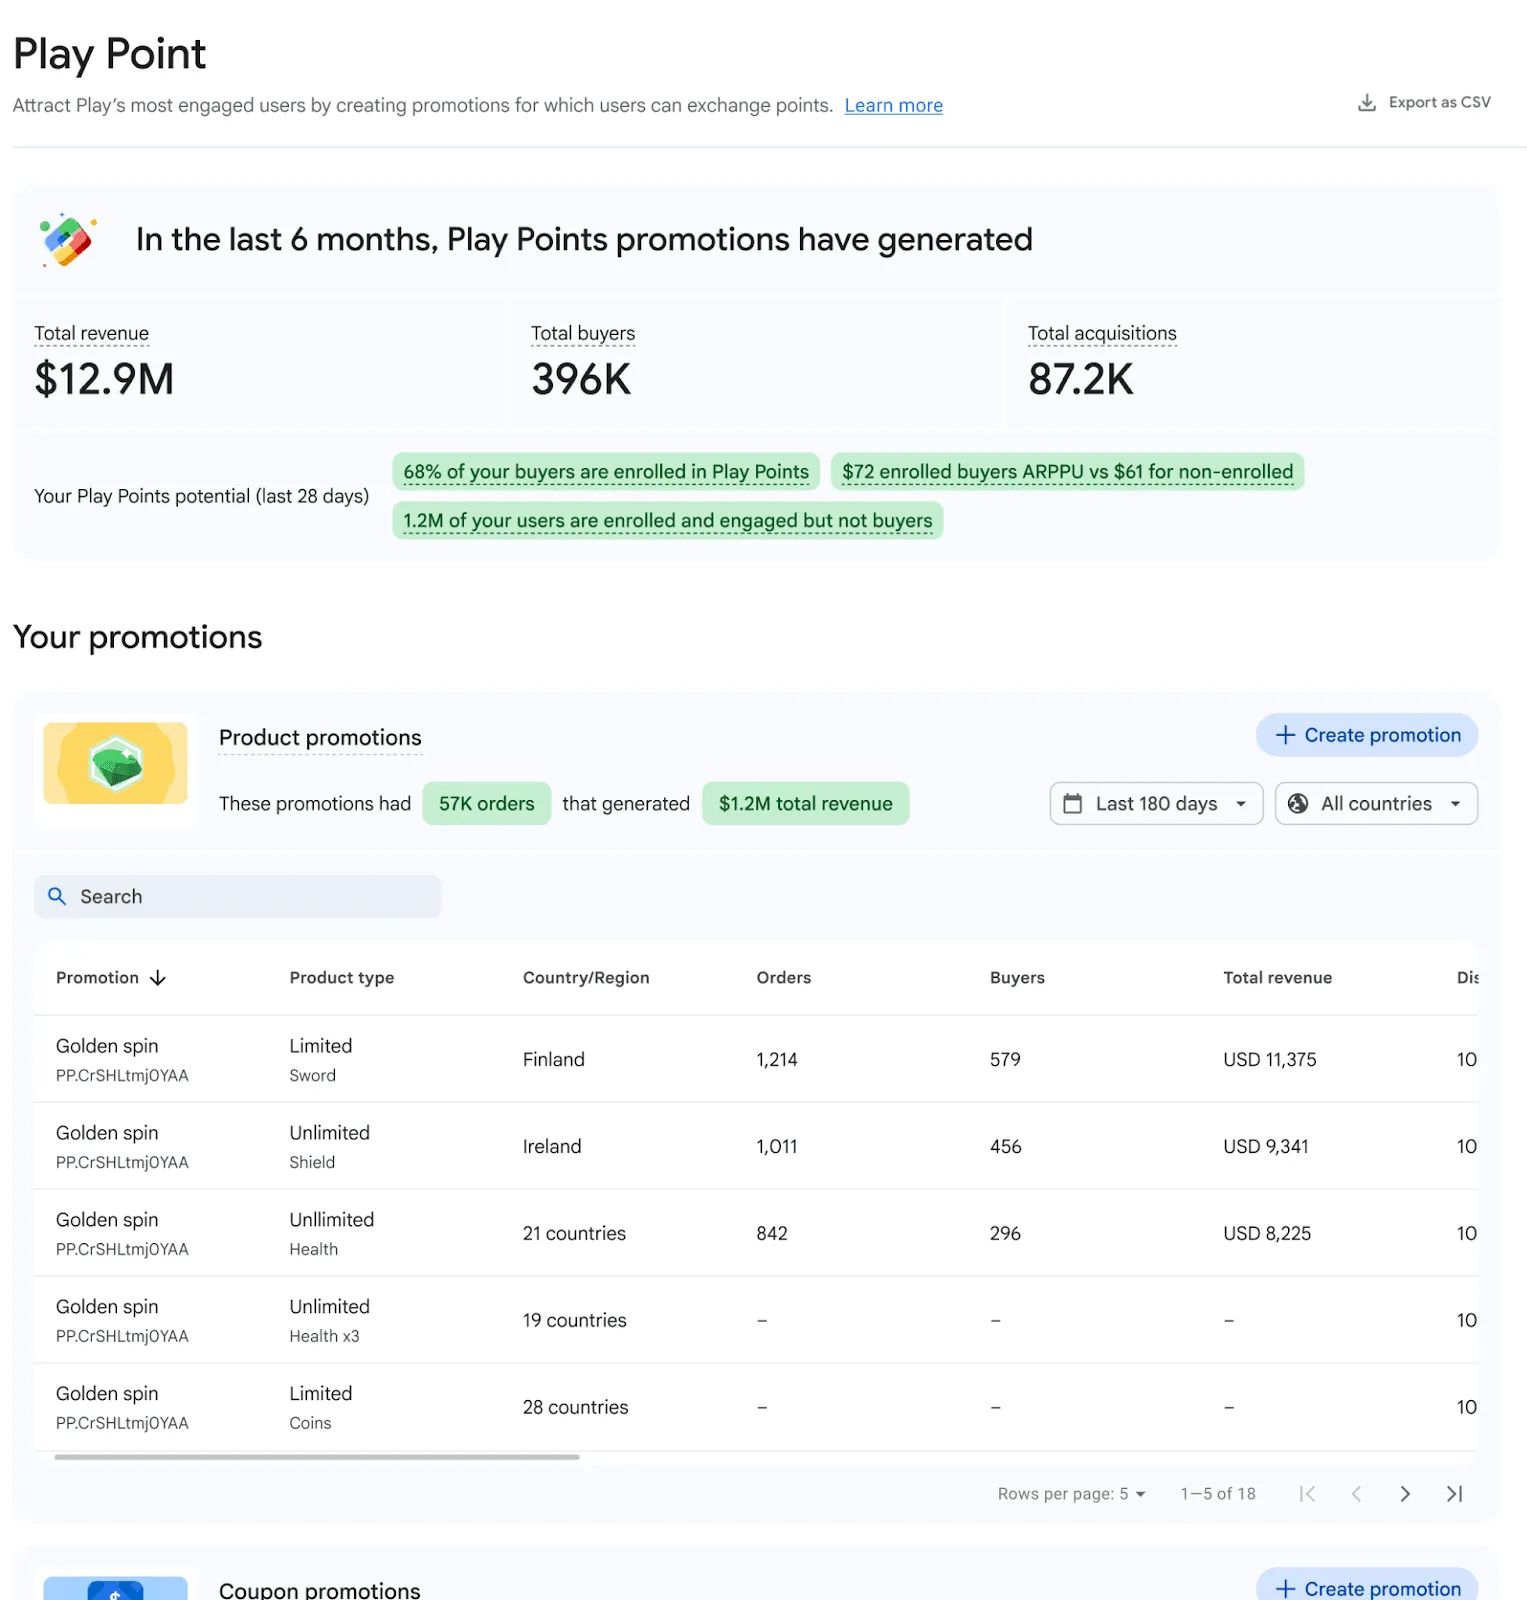Open the Rows per page dropdown
The image size is (1527, 1600).
(x=1071, y=1494)
